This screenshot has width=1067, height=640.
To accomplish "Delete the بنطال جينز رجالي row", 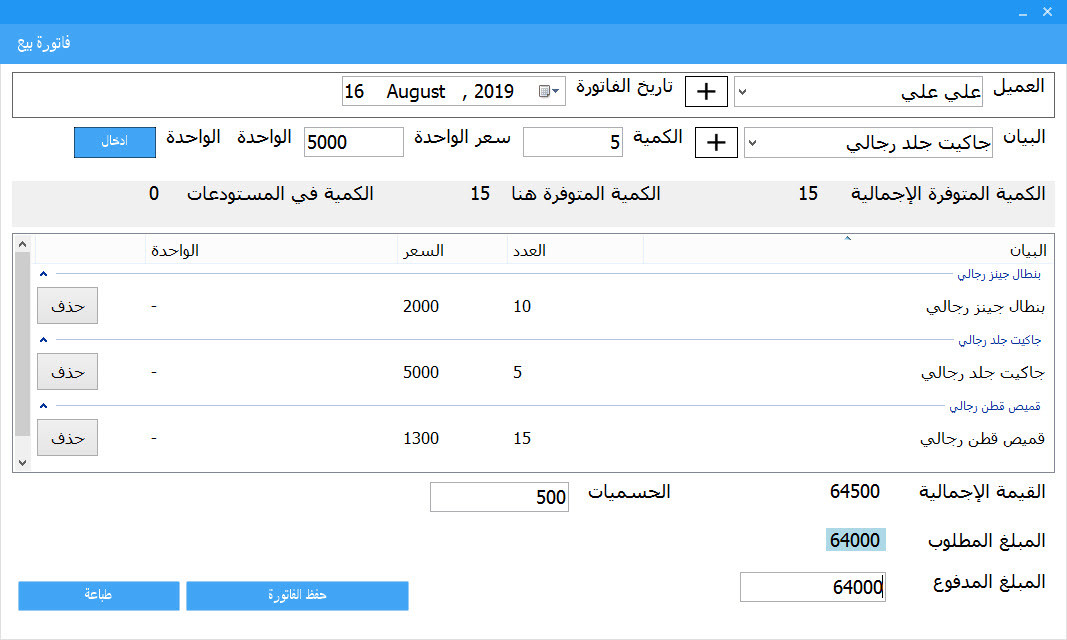I will pos(67,306).
